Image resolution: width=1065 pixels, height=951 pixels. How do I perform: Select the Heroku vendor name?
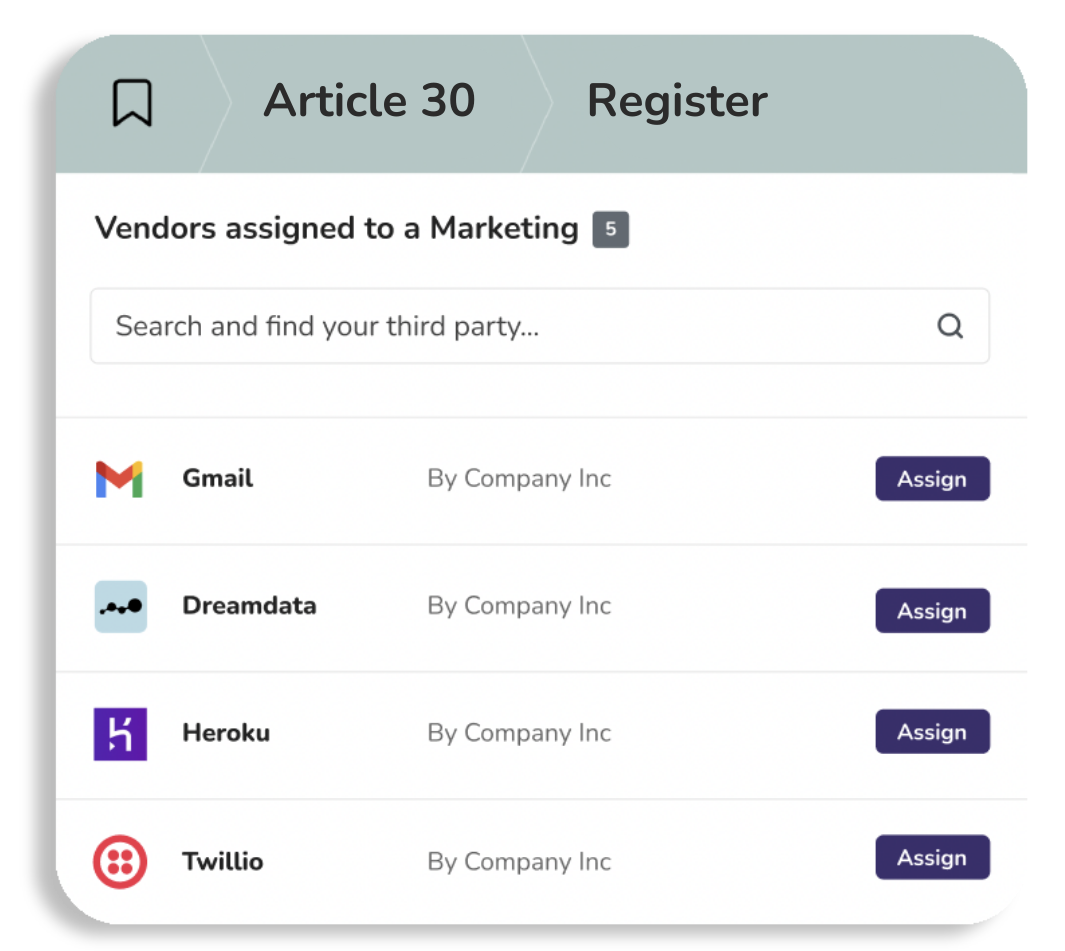(x=226, y=733)
